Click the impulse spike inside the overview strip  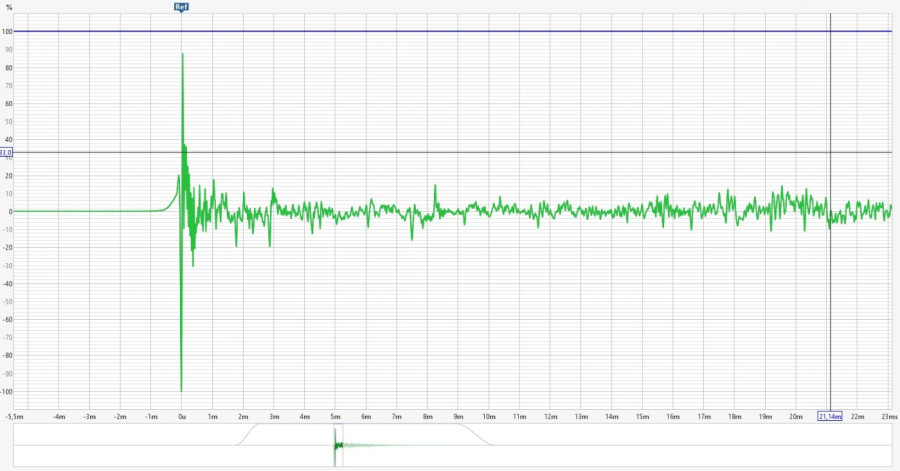tap(335, 445)
